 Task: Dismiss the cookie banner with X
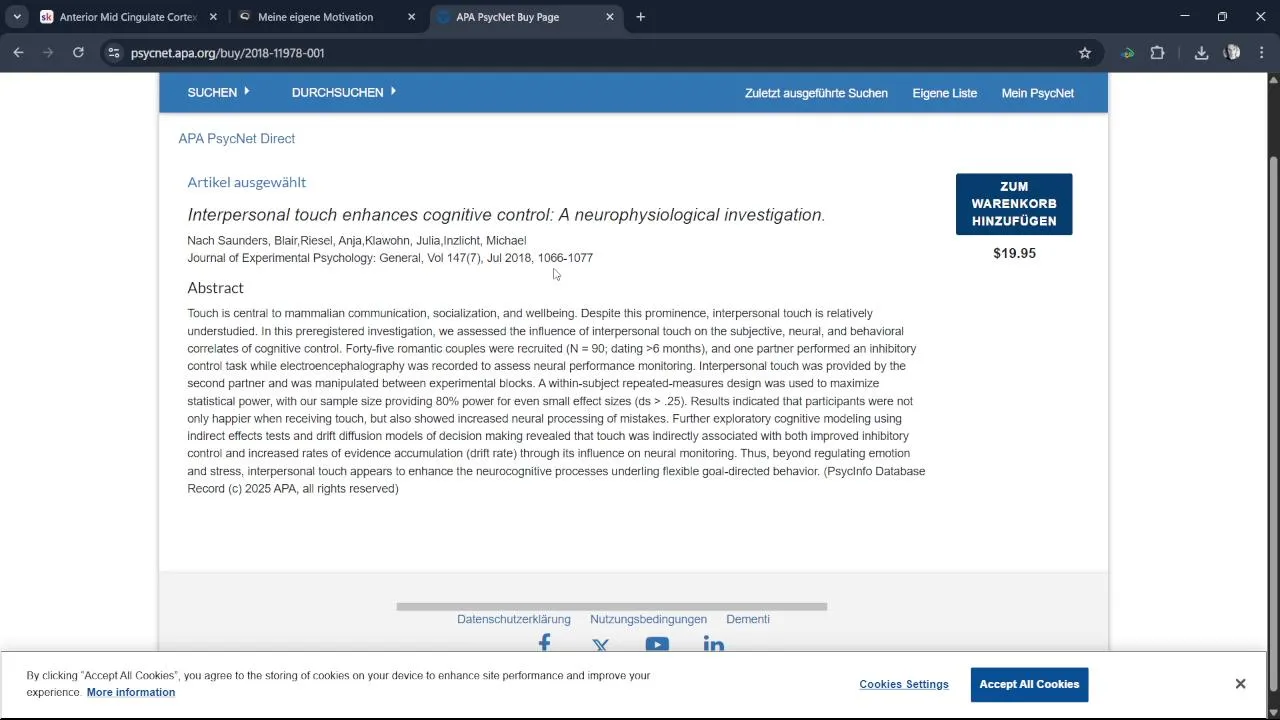tap(1240, 684)
